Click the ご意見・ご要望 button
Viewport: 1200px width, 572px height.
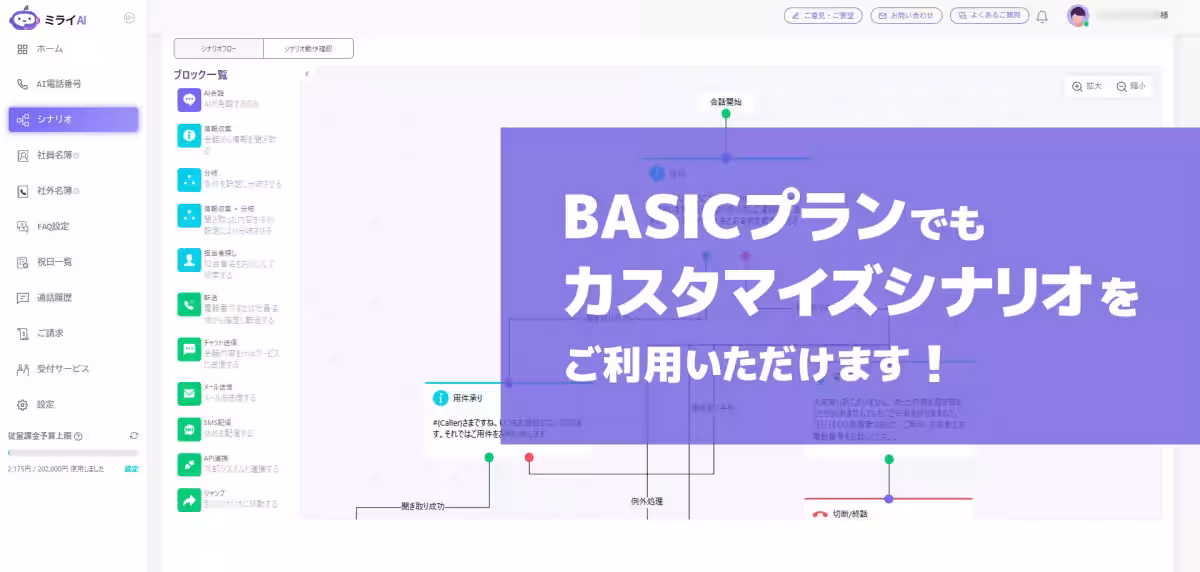[x=824, y=16]
